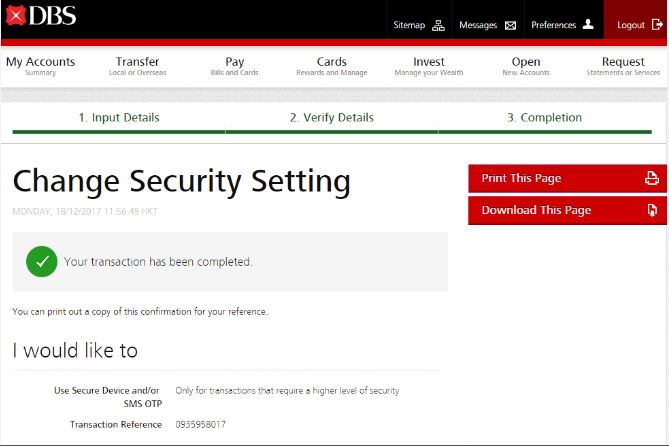Click the Sitemap hierarchy icon
669x446 pixels.
click(x=438, y=25)
